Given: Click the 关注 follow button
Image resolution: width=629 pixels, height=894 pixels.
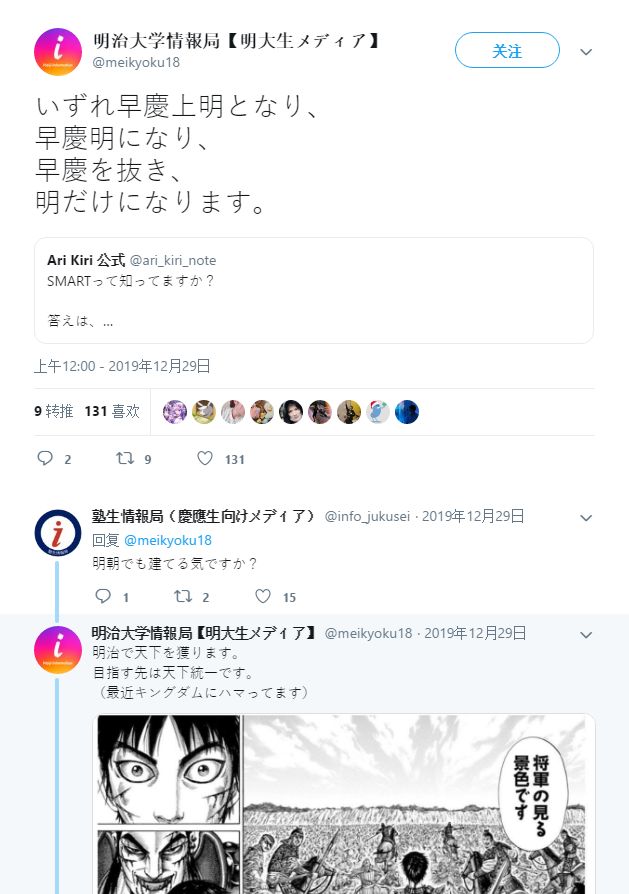Looking at the screenshot, I should [x=507, y=50].
